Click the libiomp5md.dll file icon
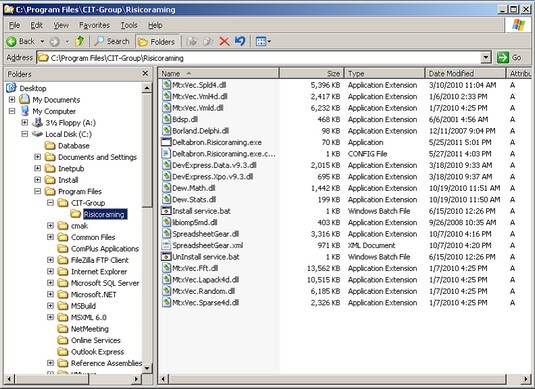535x389 pixels. point(166,222)
